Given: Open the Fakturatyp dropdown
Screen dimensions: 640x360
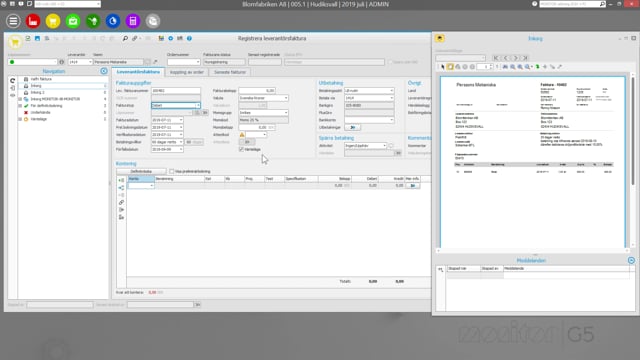Looking at the screenshot, I should coord(198,105).
